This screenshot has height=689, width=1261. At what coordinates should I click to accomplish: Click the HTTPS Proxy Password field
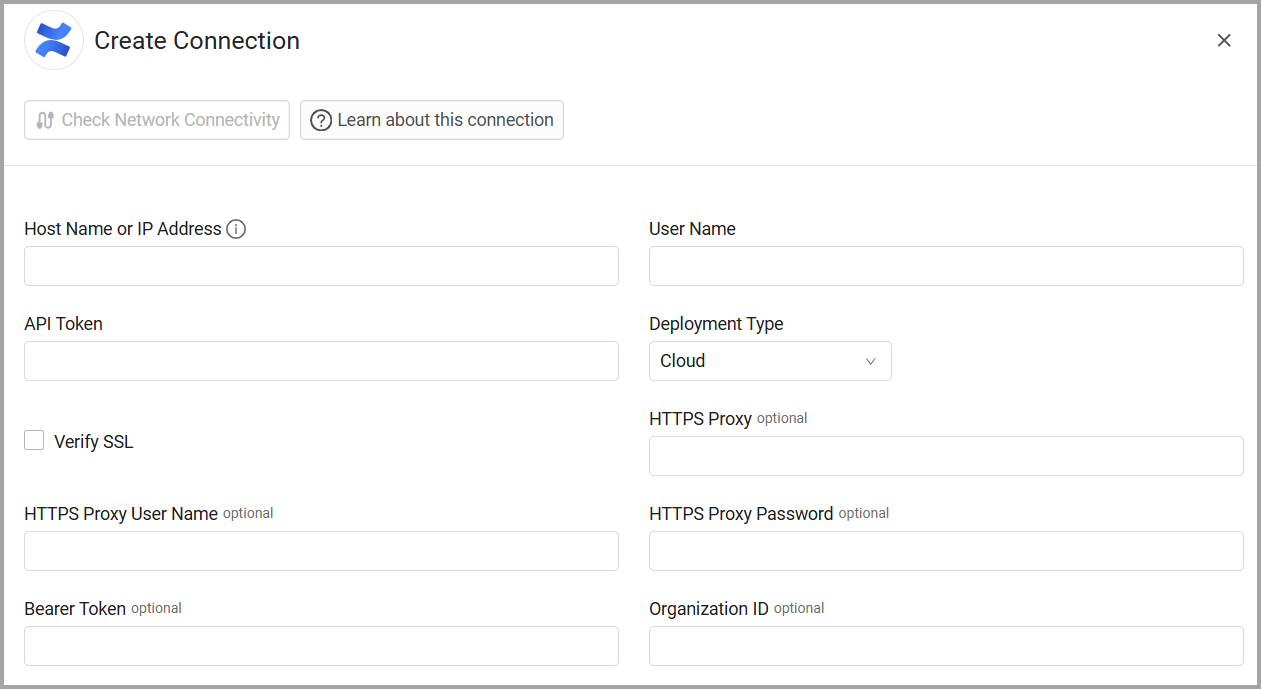[946, 551]
